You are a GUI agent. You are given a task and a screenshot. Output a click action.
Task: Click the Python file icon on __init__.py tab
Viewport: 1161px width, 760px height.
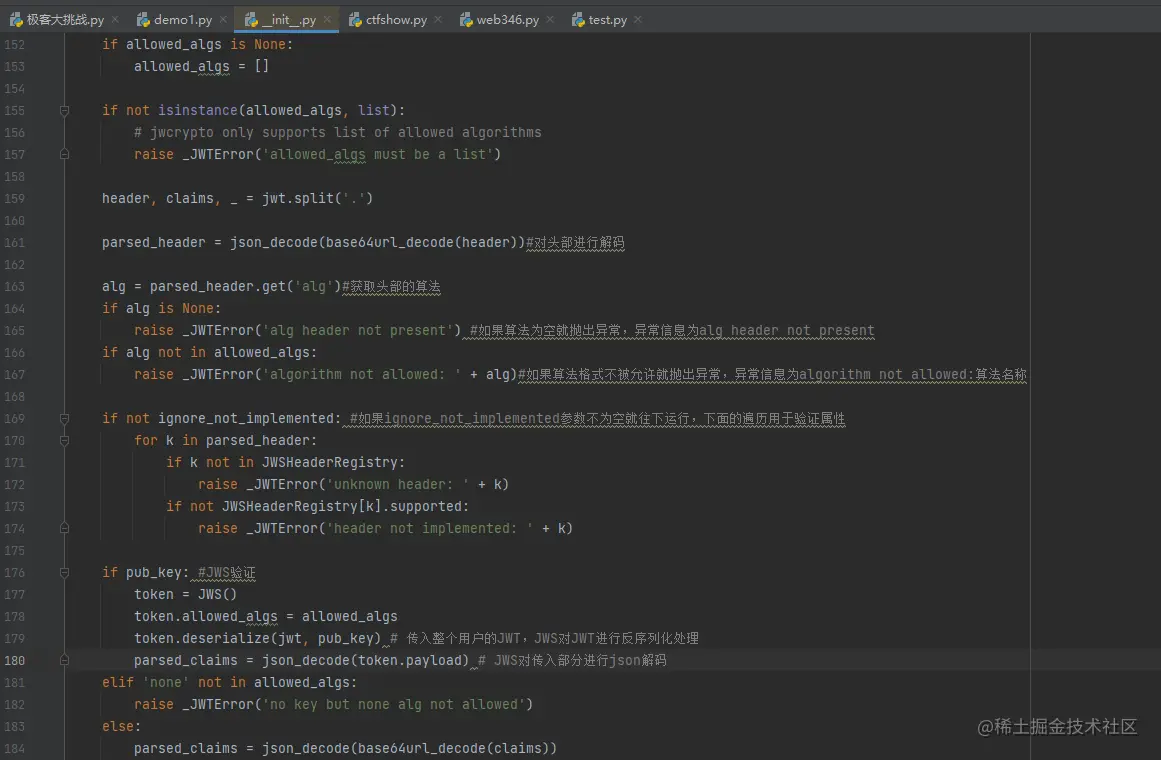(251, 19)
